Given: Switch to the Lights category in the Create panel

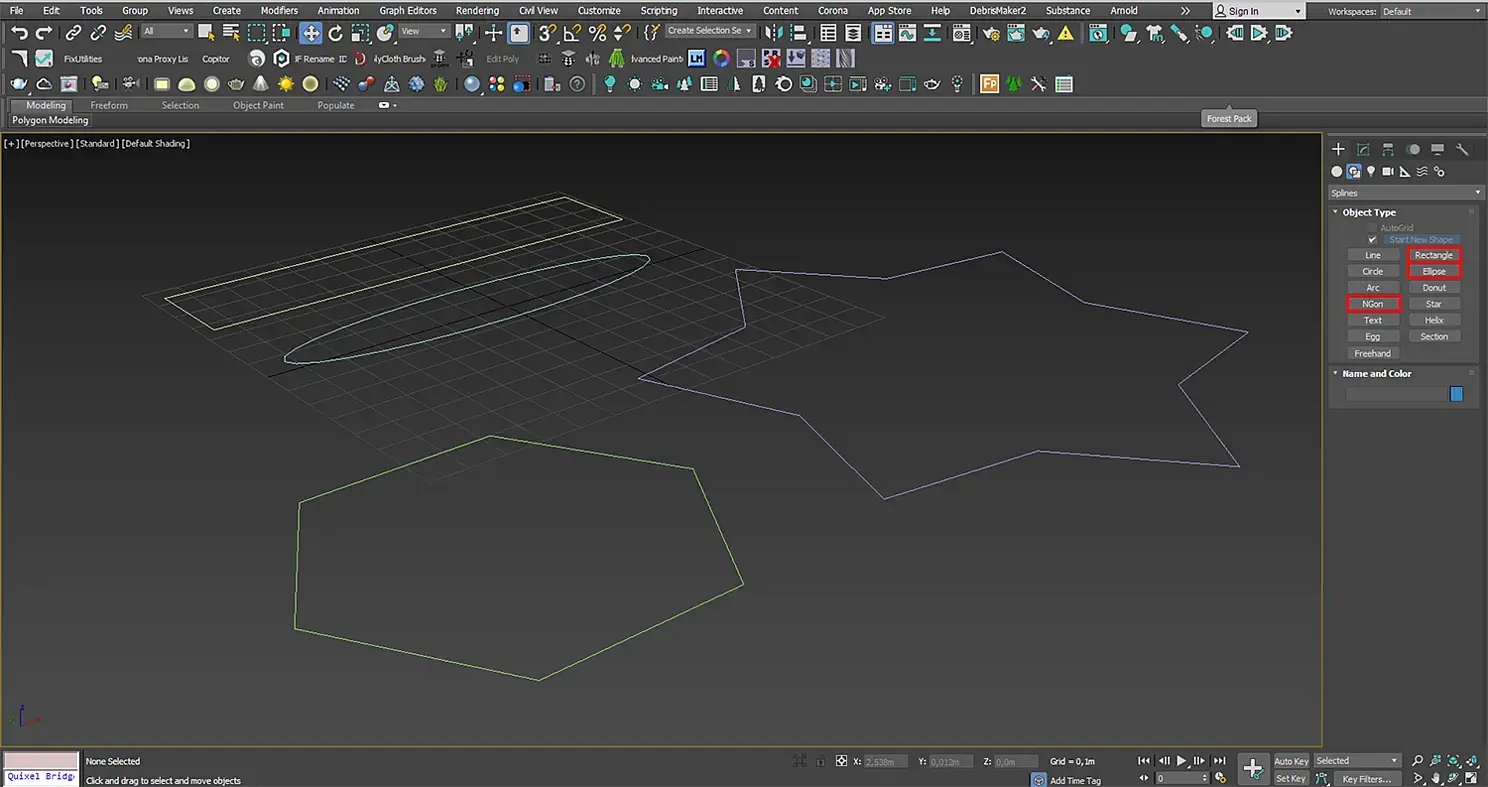Looking at the screenshot, I should point(1371,172).
